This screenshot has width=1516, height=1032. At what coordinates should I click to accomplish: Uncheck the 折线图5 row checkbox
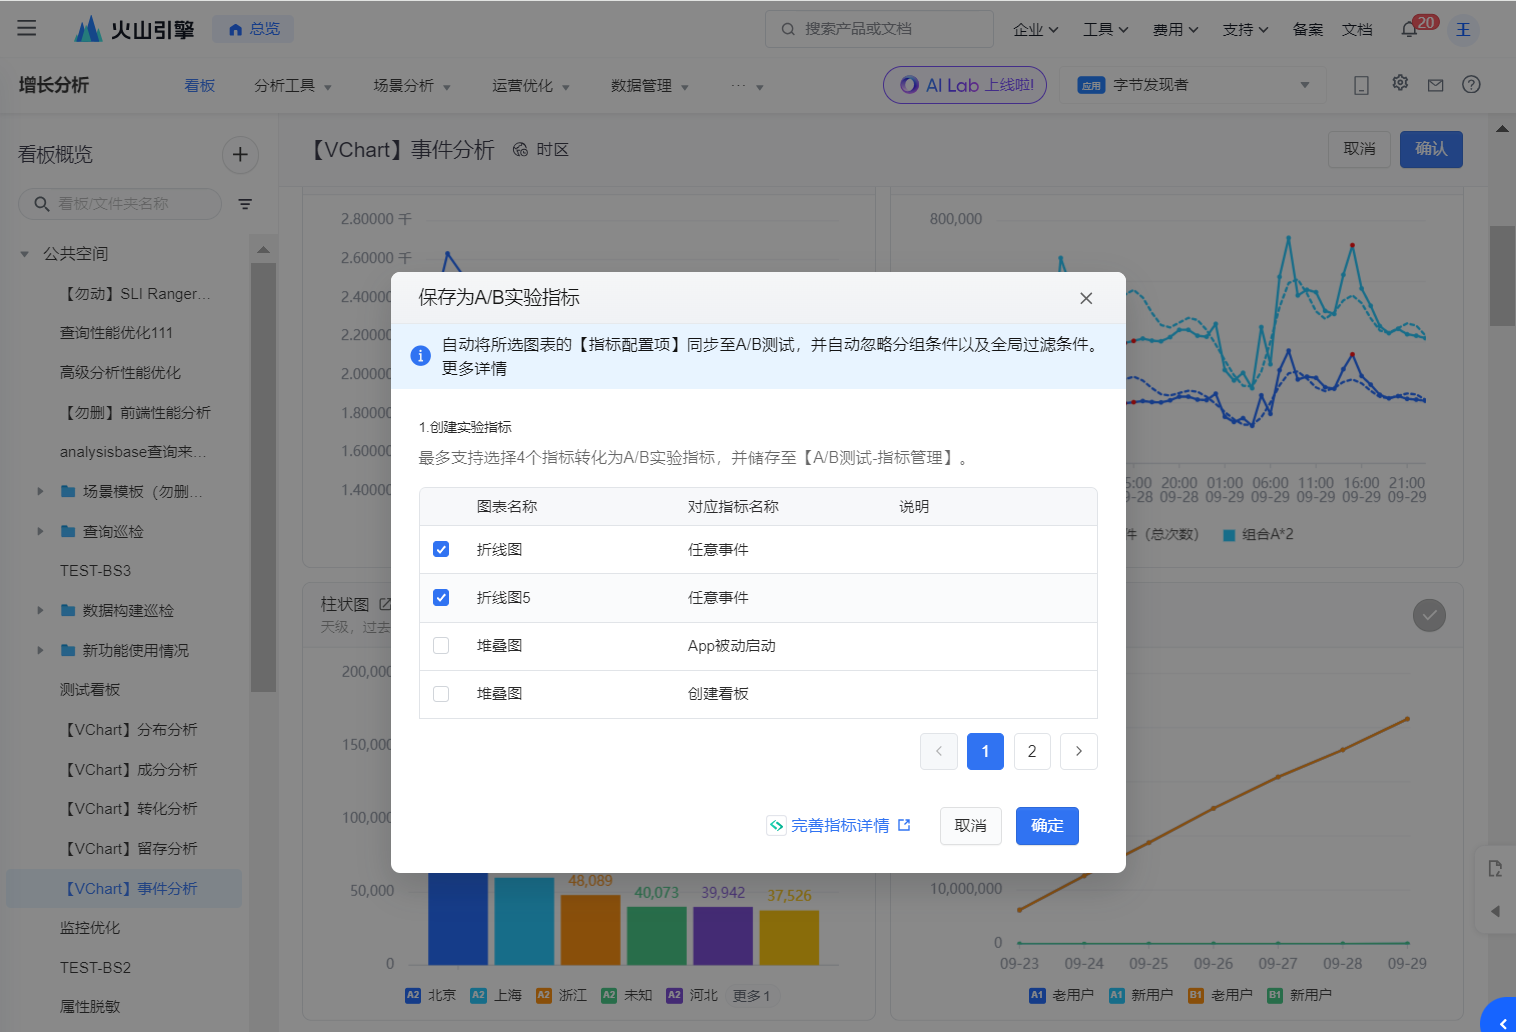[x=441, y=597]
